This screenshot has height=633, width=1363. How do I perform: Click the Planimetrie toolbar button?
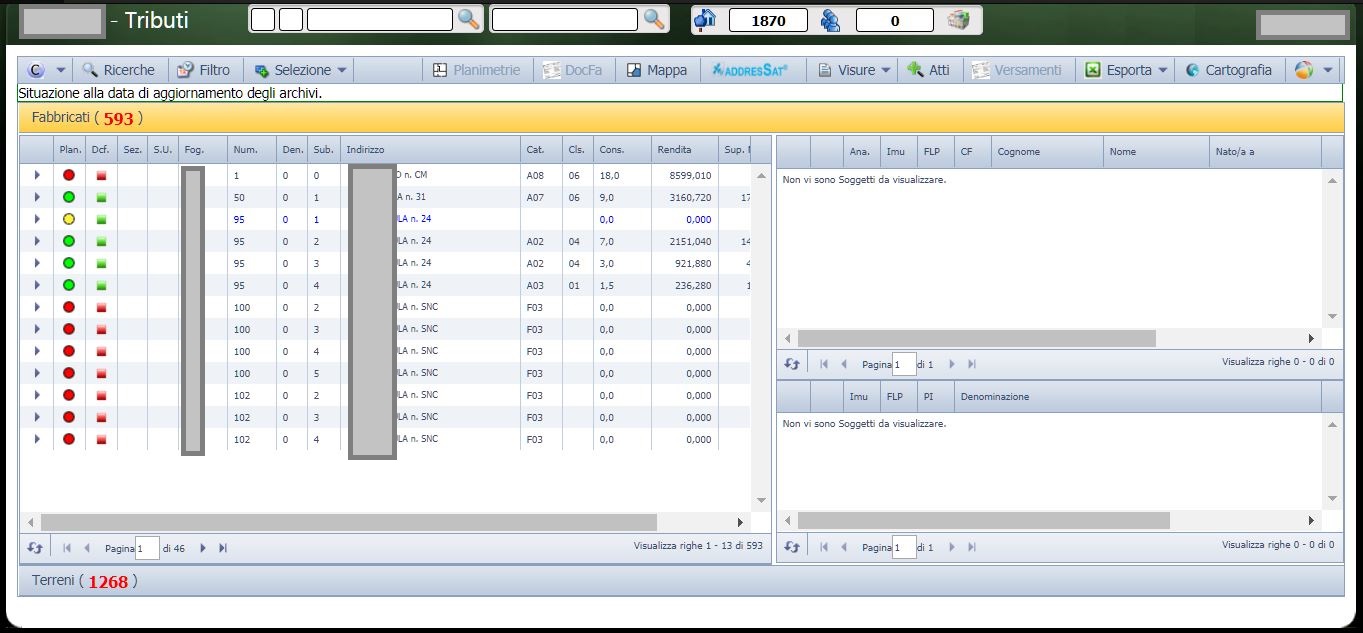[x=476, y=70]
